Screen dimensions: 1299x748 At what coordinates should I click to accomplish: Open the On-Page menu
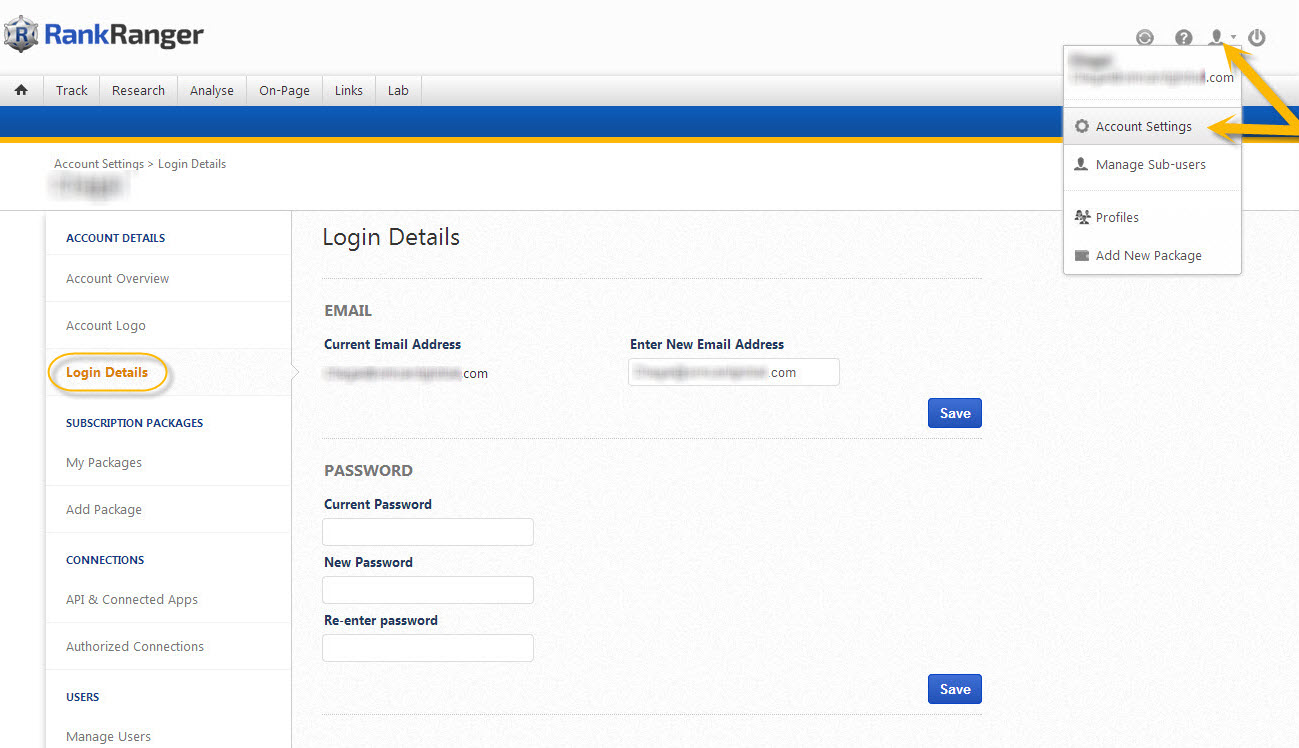[285, 90]
